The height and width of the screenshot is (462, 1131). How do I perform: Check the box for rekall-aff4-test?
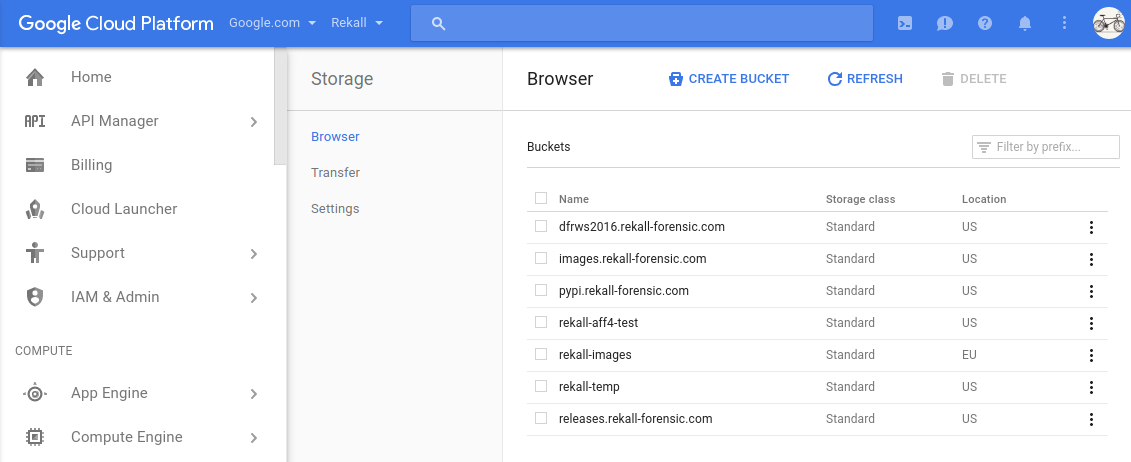(x=541, y=322)
